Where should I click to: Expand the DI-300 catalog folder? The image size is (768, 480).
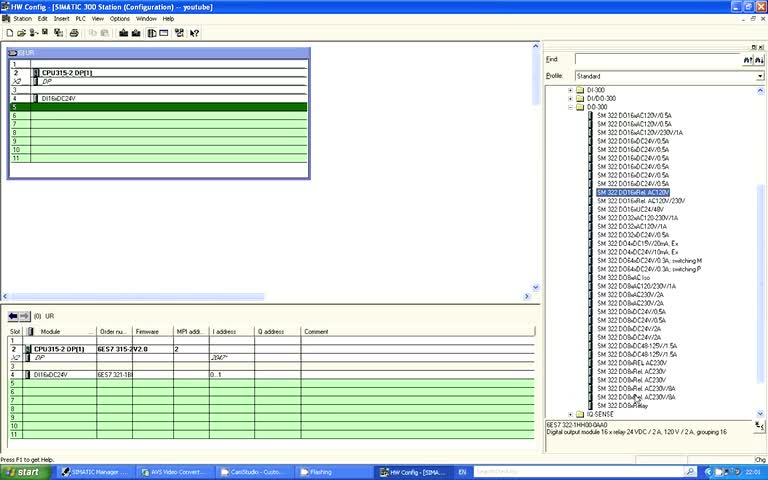[x=570, y=90]
